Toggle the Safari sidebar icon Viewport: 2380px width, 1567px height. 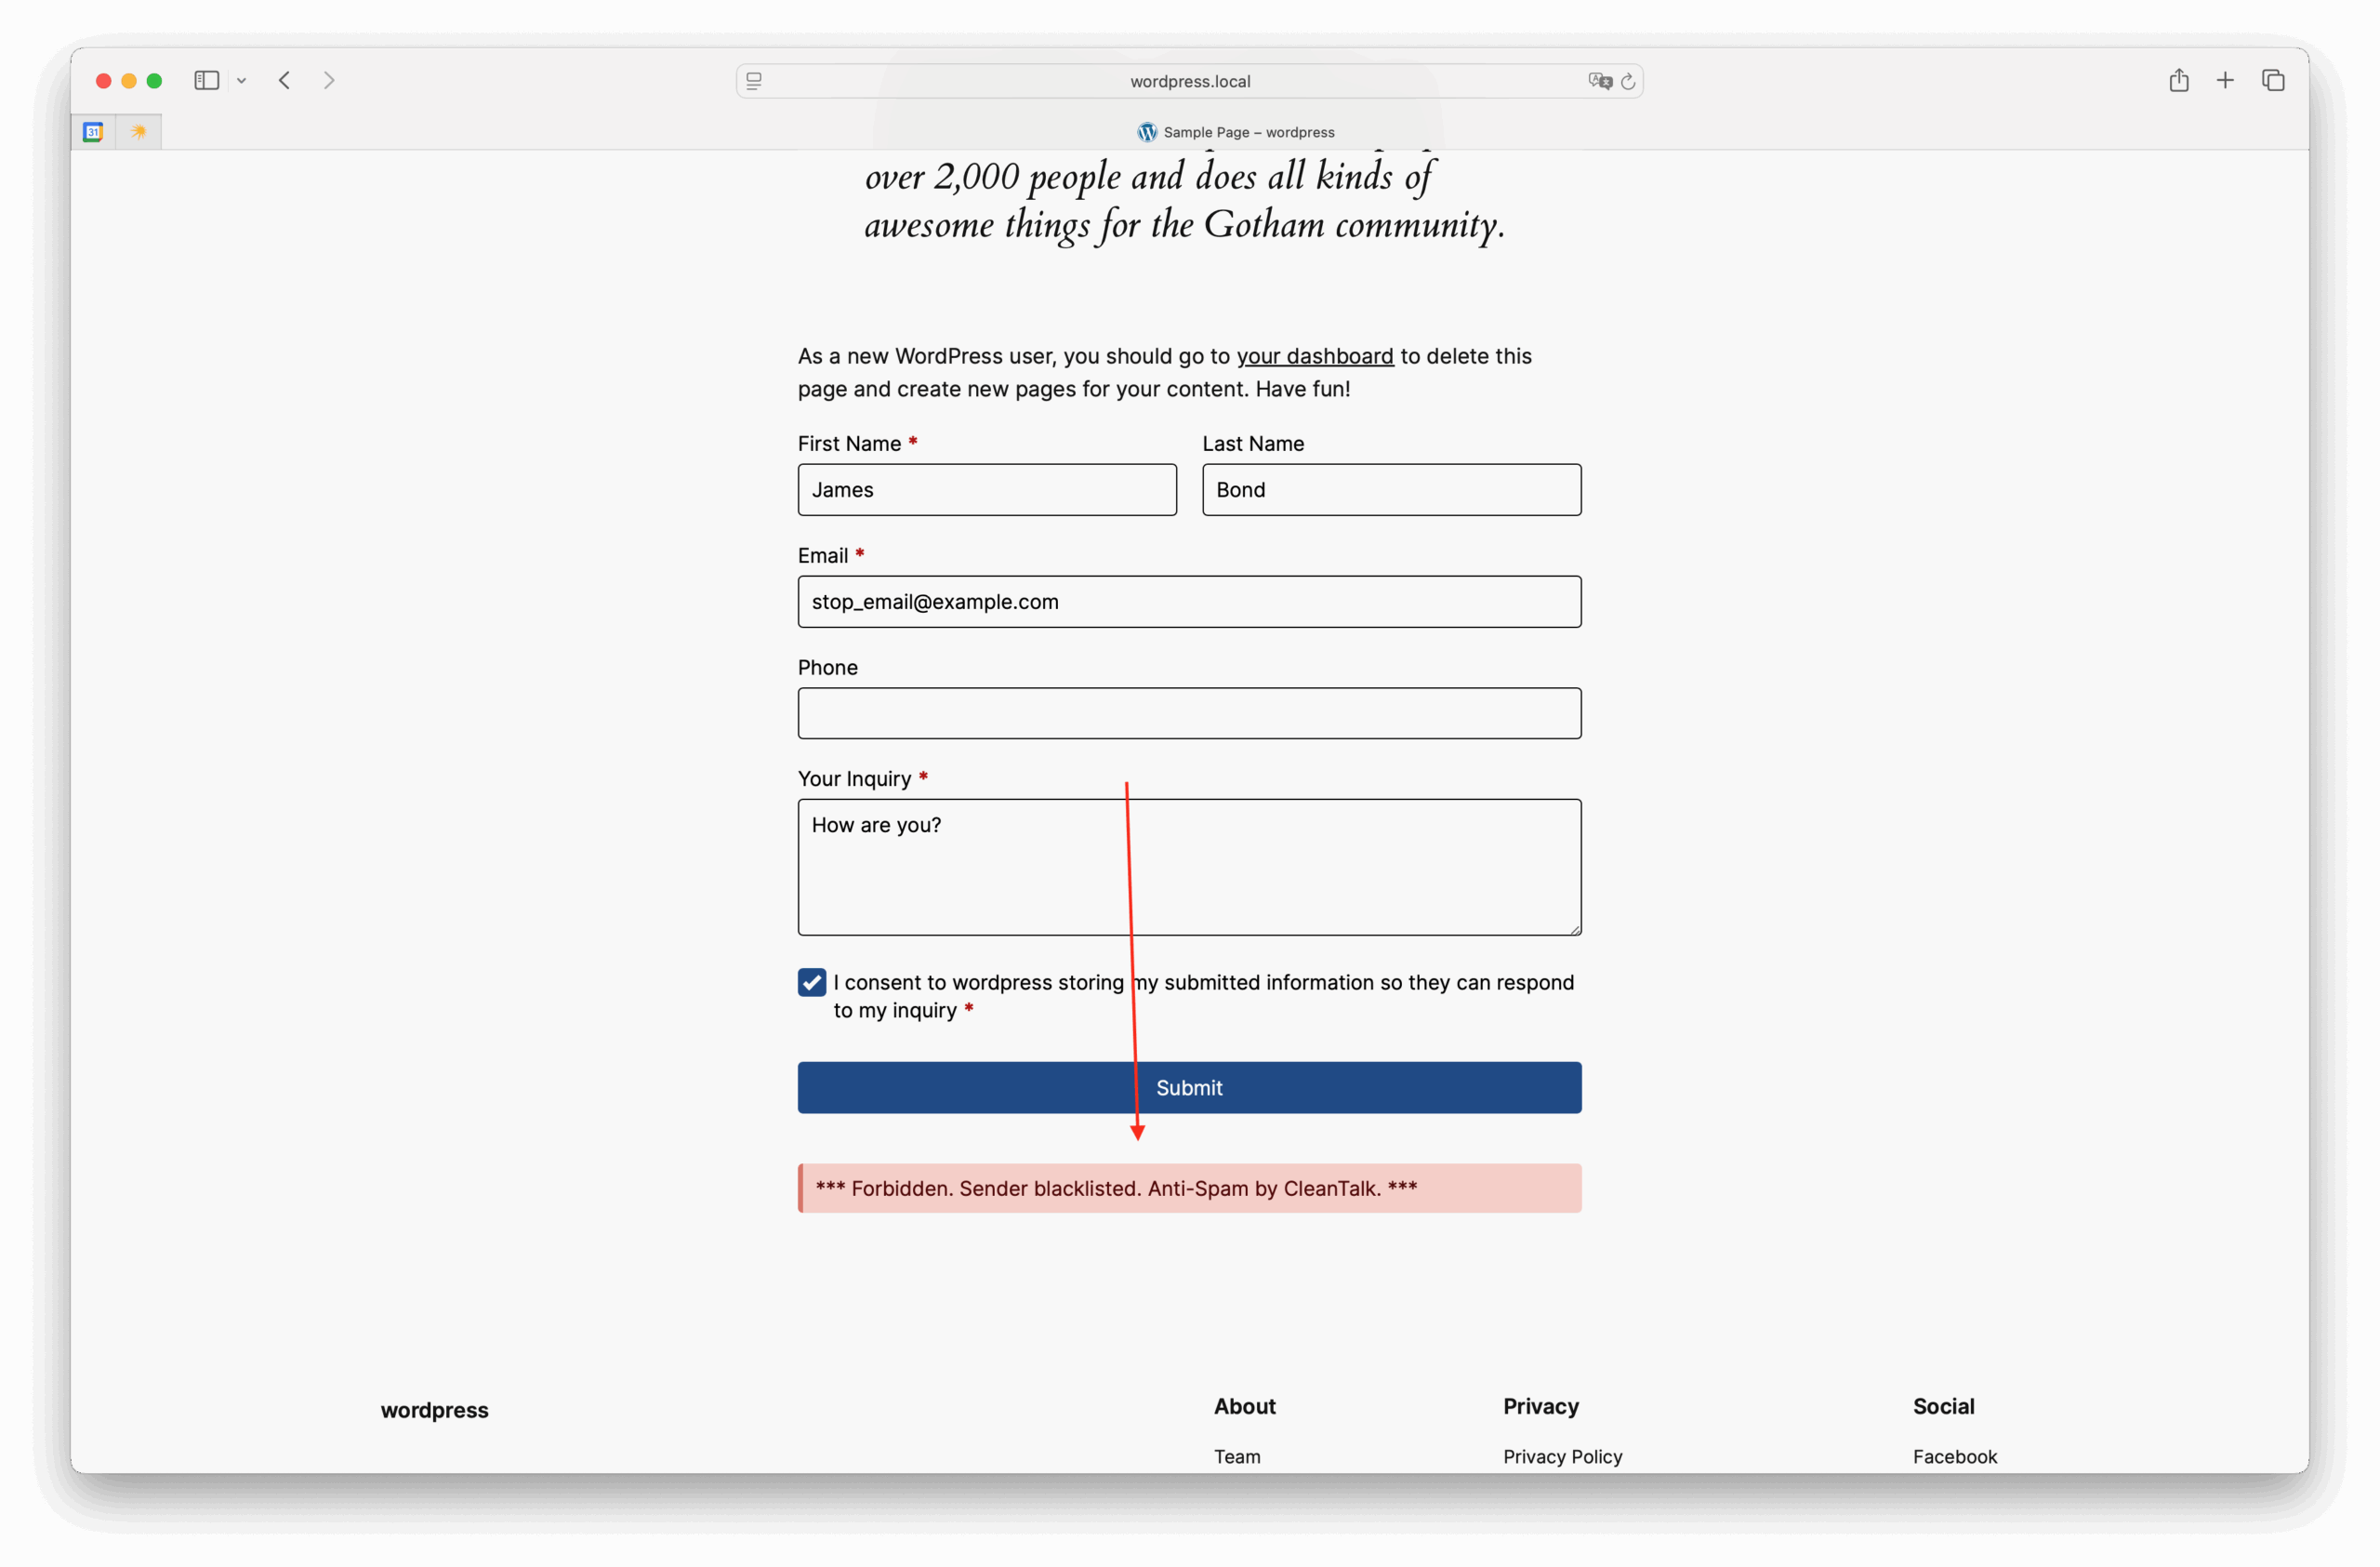(206, 80)
